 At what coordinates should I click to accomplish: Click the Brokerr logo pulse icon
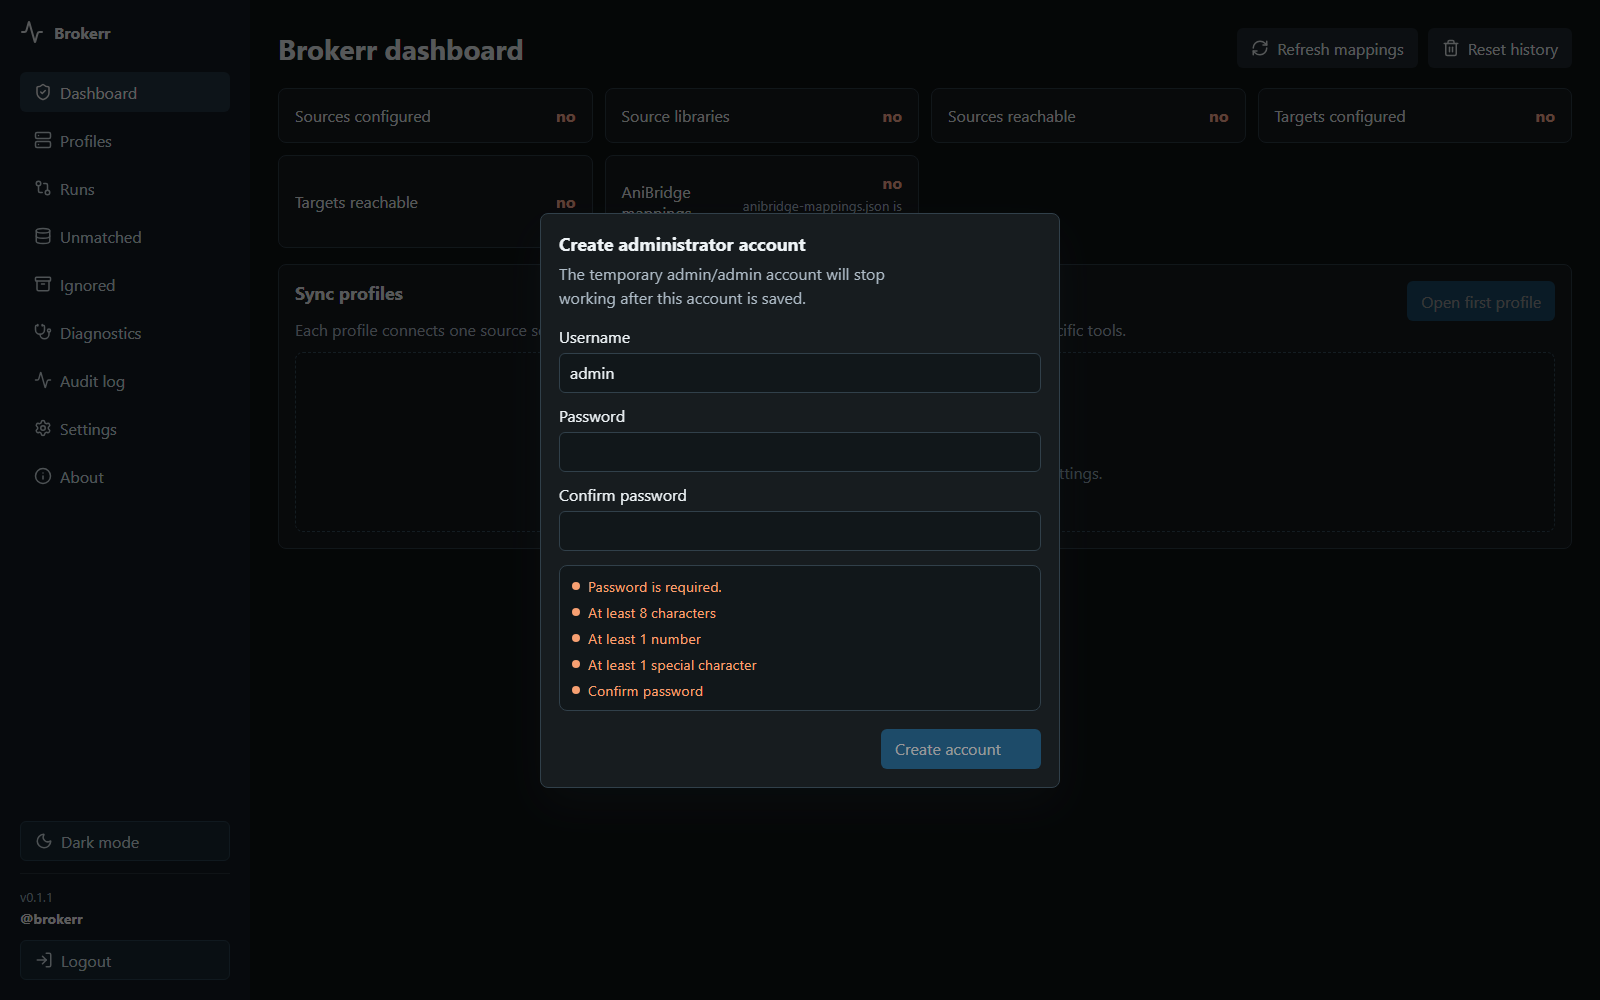click(x=32, y=33)
